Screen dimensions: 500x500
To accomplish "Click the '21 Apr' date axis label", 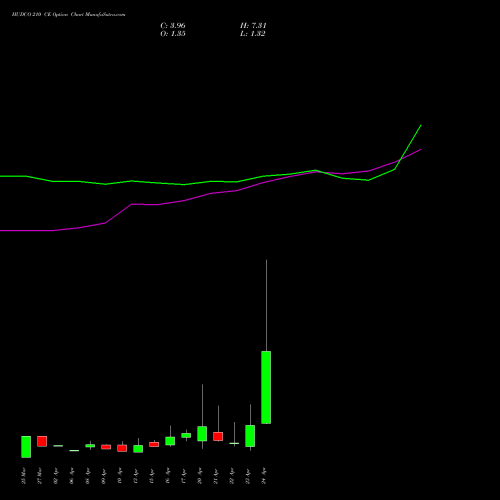I will point(216,476).
